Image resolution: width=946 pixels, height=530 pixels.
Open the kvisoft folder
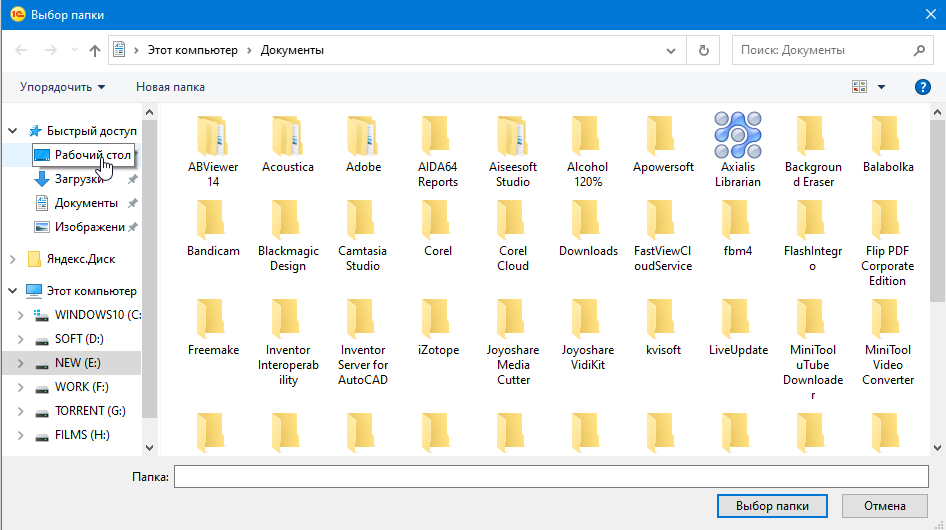pyautogui.click(x=662, y=328)
